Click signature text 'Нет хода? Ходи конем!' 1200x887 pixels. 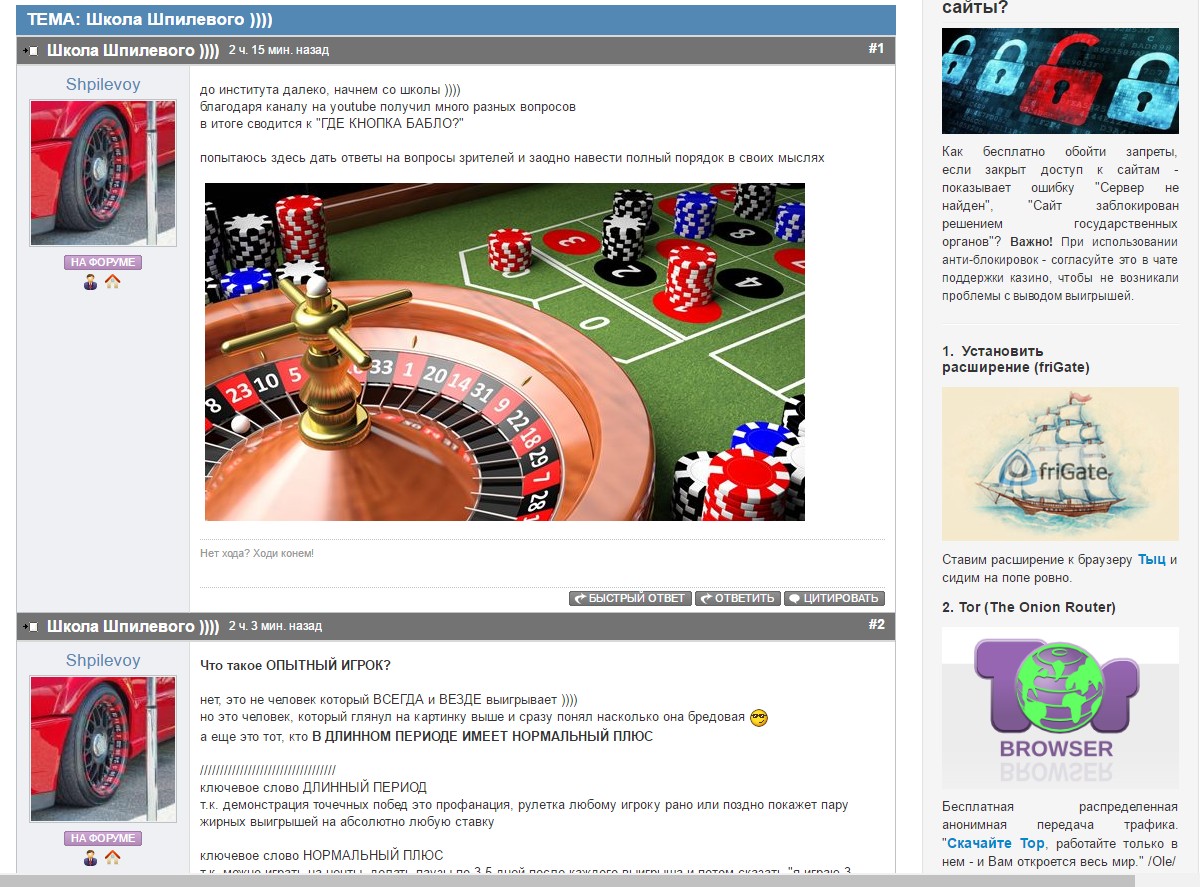tap(257, 553)
